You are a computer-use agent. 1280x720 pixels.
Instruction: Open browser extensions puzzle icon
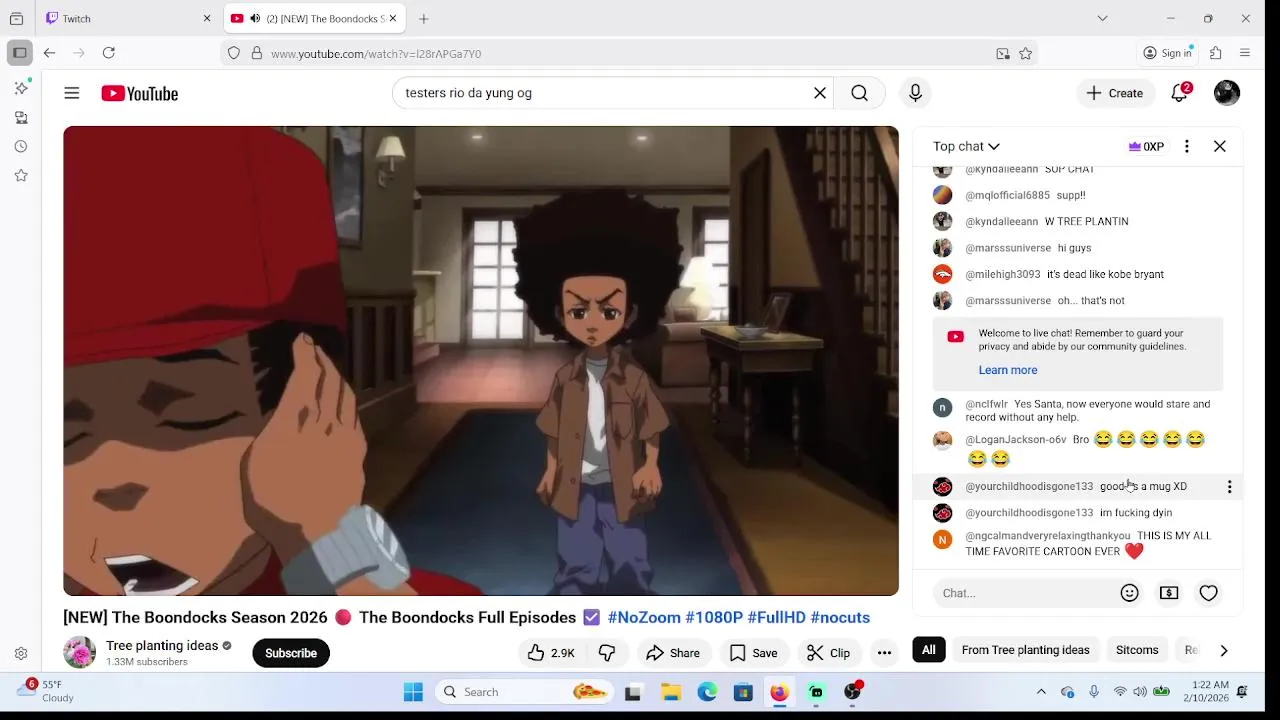(x=1216, y=53)
